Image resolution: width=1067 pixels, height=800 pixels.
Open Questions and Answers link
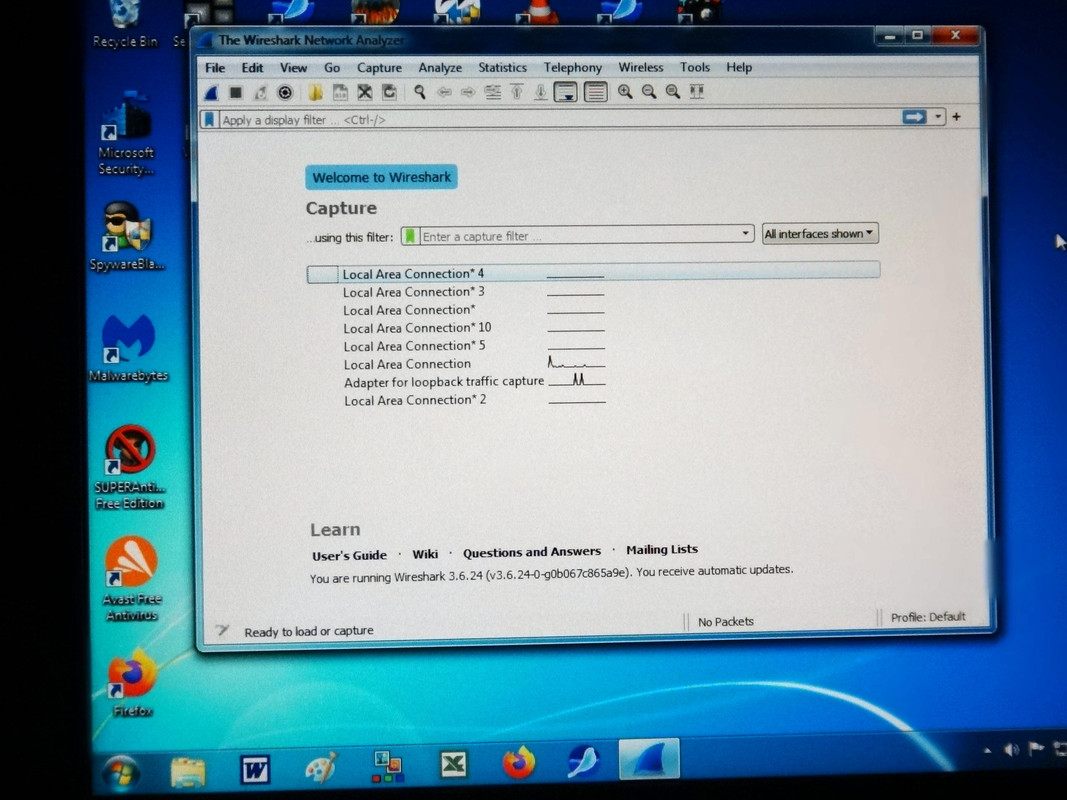click(x=531, y=552)
